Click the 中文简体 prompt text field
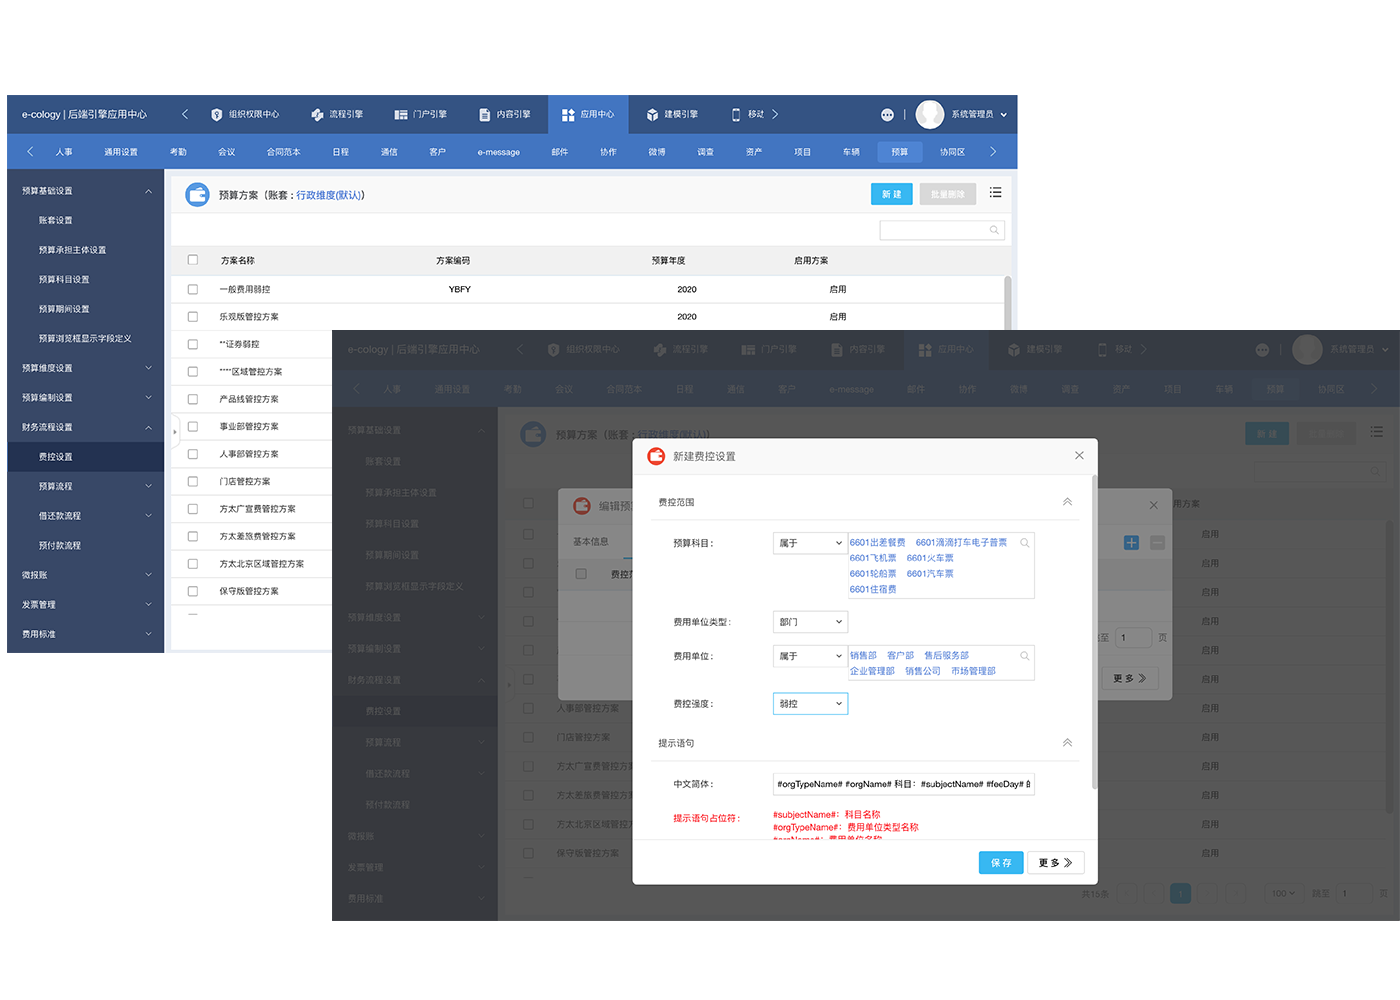 pyautogui.click(x=903, y=784)
